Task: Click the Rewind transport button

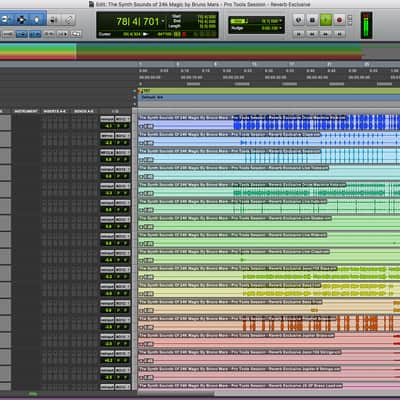Action: 312,34
